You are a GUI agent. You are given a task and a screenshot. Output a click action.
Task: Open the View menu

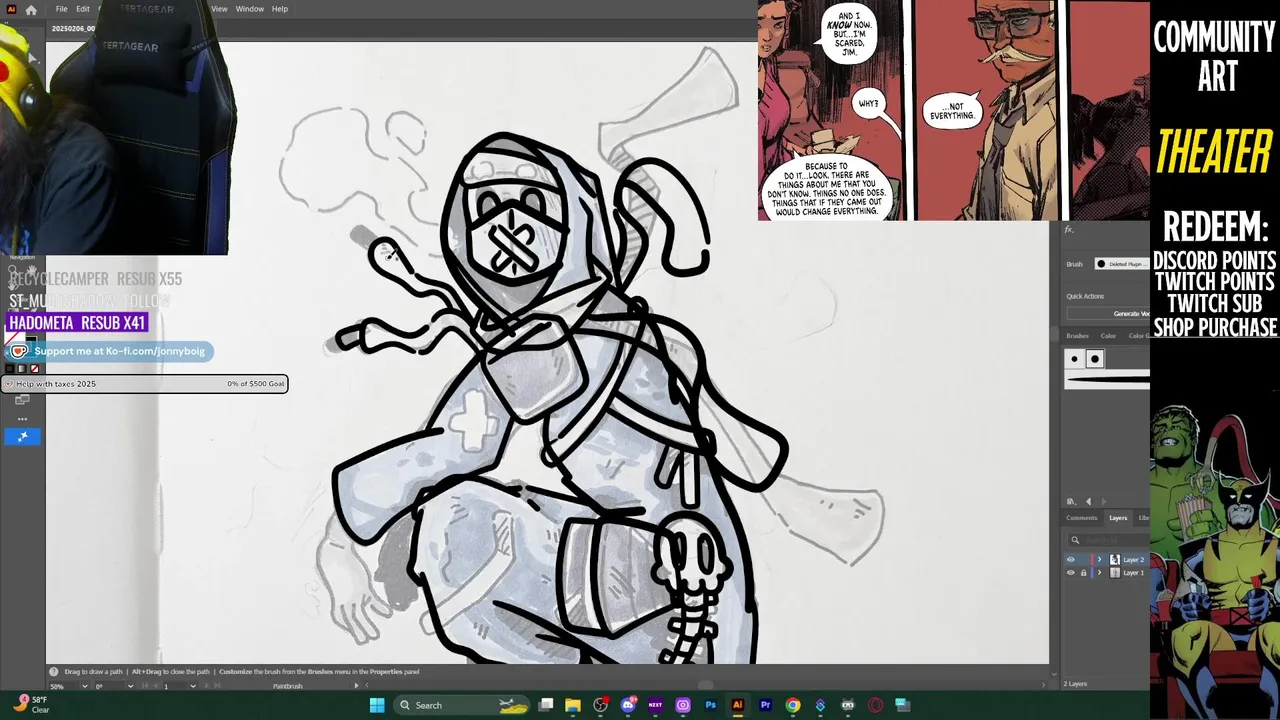[219, 9]
